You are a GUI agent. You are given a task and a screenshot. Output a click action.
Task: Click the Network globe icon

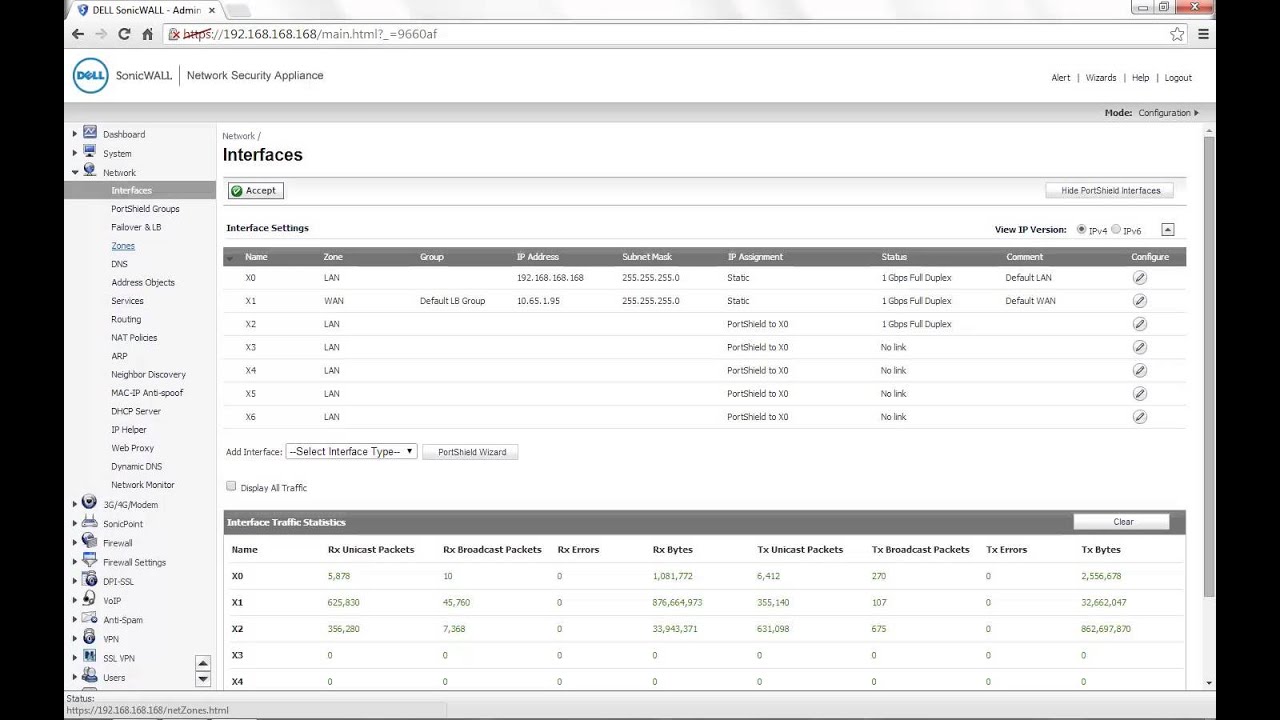90,171
